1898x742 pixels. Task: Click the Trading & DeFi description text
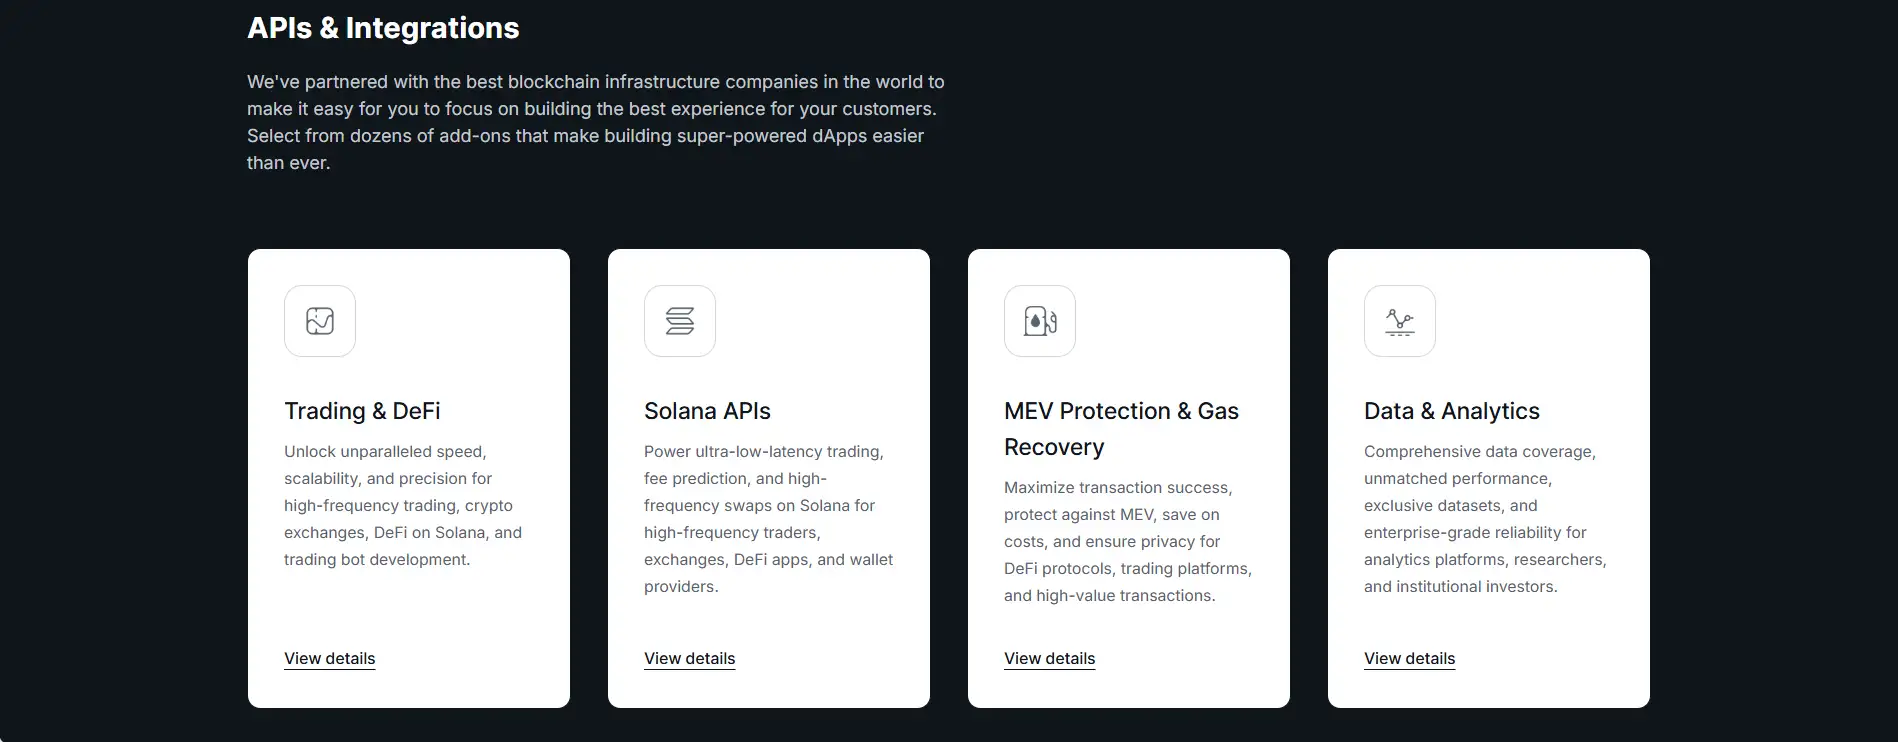403,505
